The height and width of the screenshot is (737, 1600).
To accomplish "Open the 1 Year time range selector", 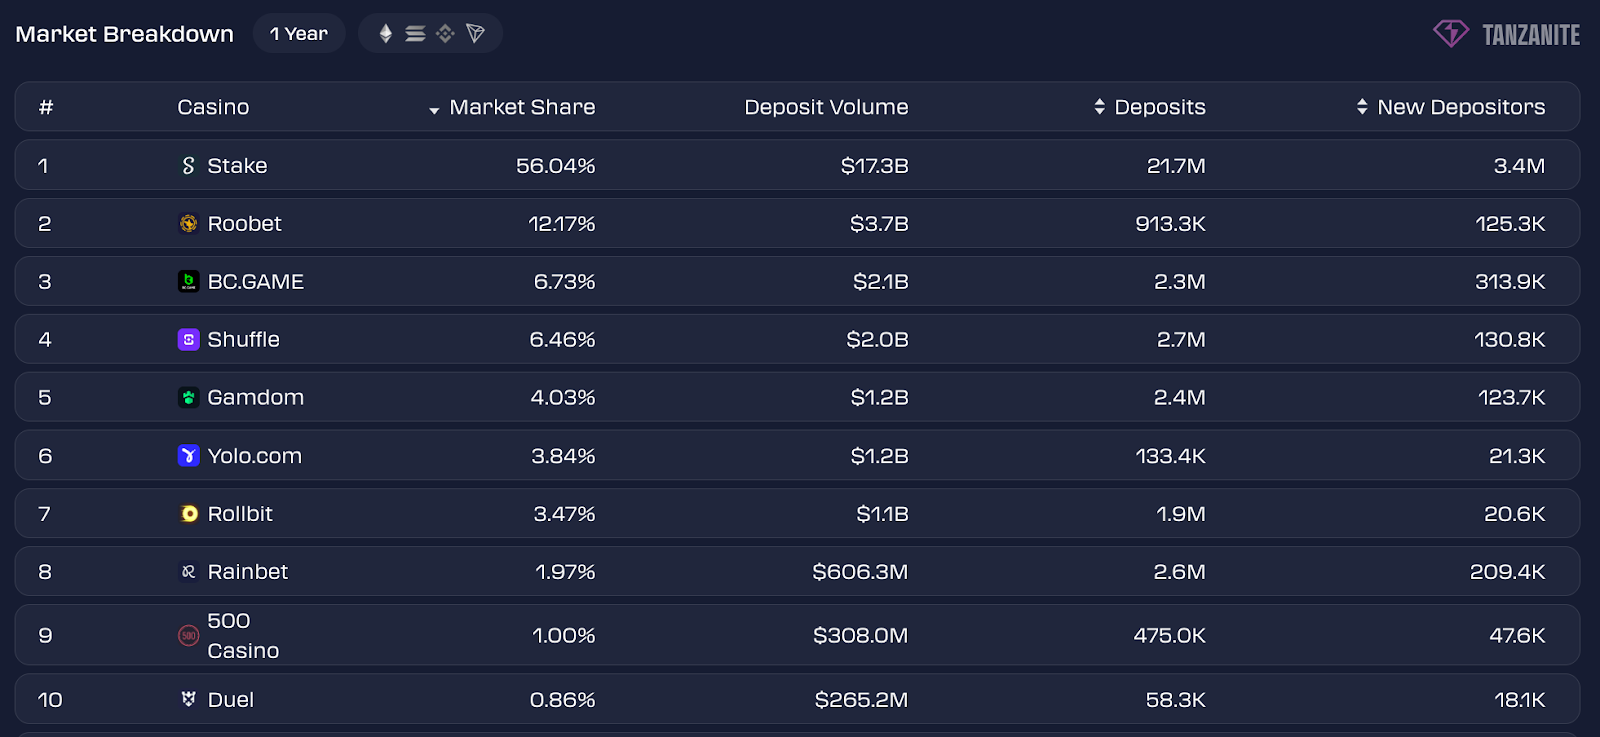I will pos(299,34).
